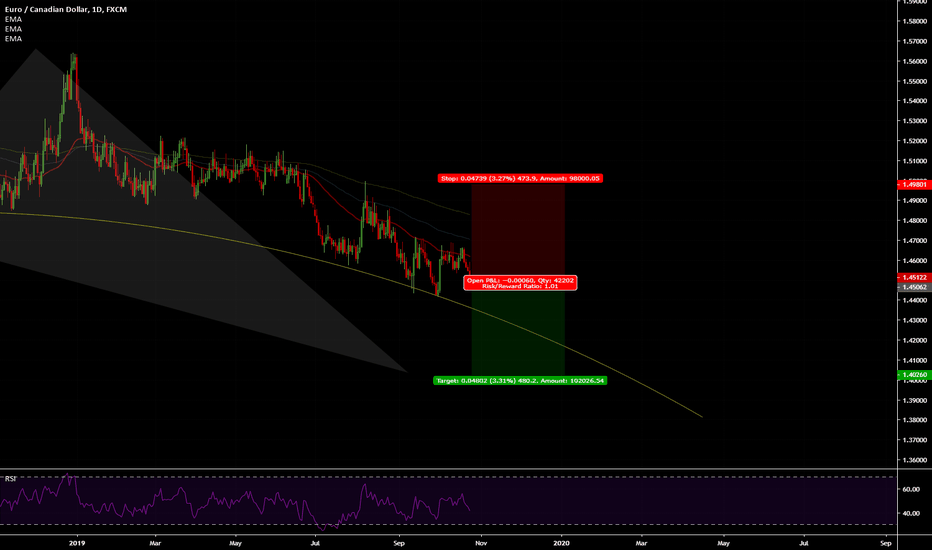Click the 1.44000 price axis label
Viewport: 932px width, 550px height.
click(x=915, y=301)
